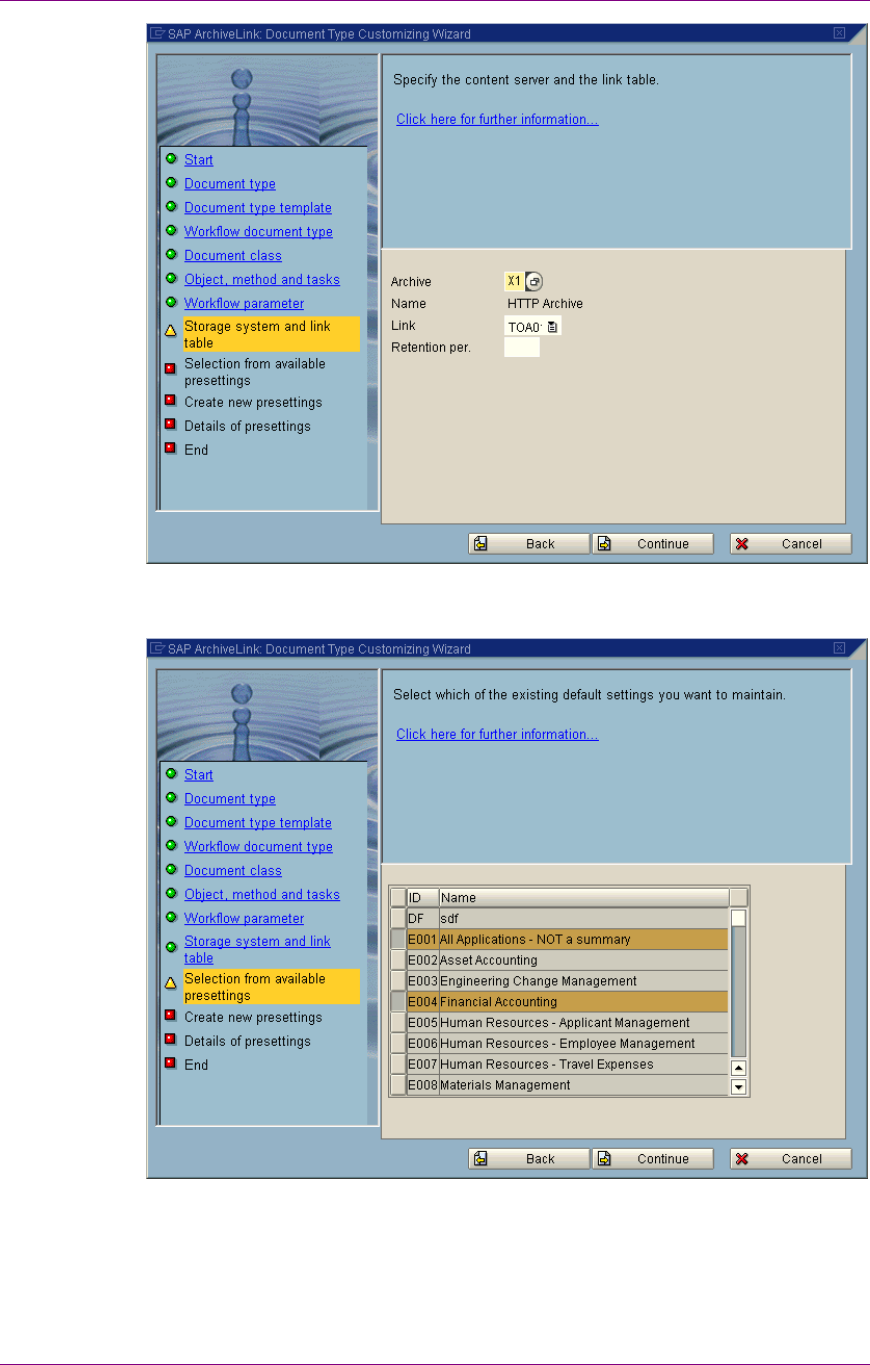Click Cancel in the storage system wizard window
The image size is (870, 1365).
(x=790, y=544)
